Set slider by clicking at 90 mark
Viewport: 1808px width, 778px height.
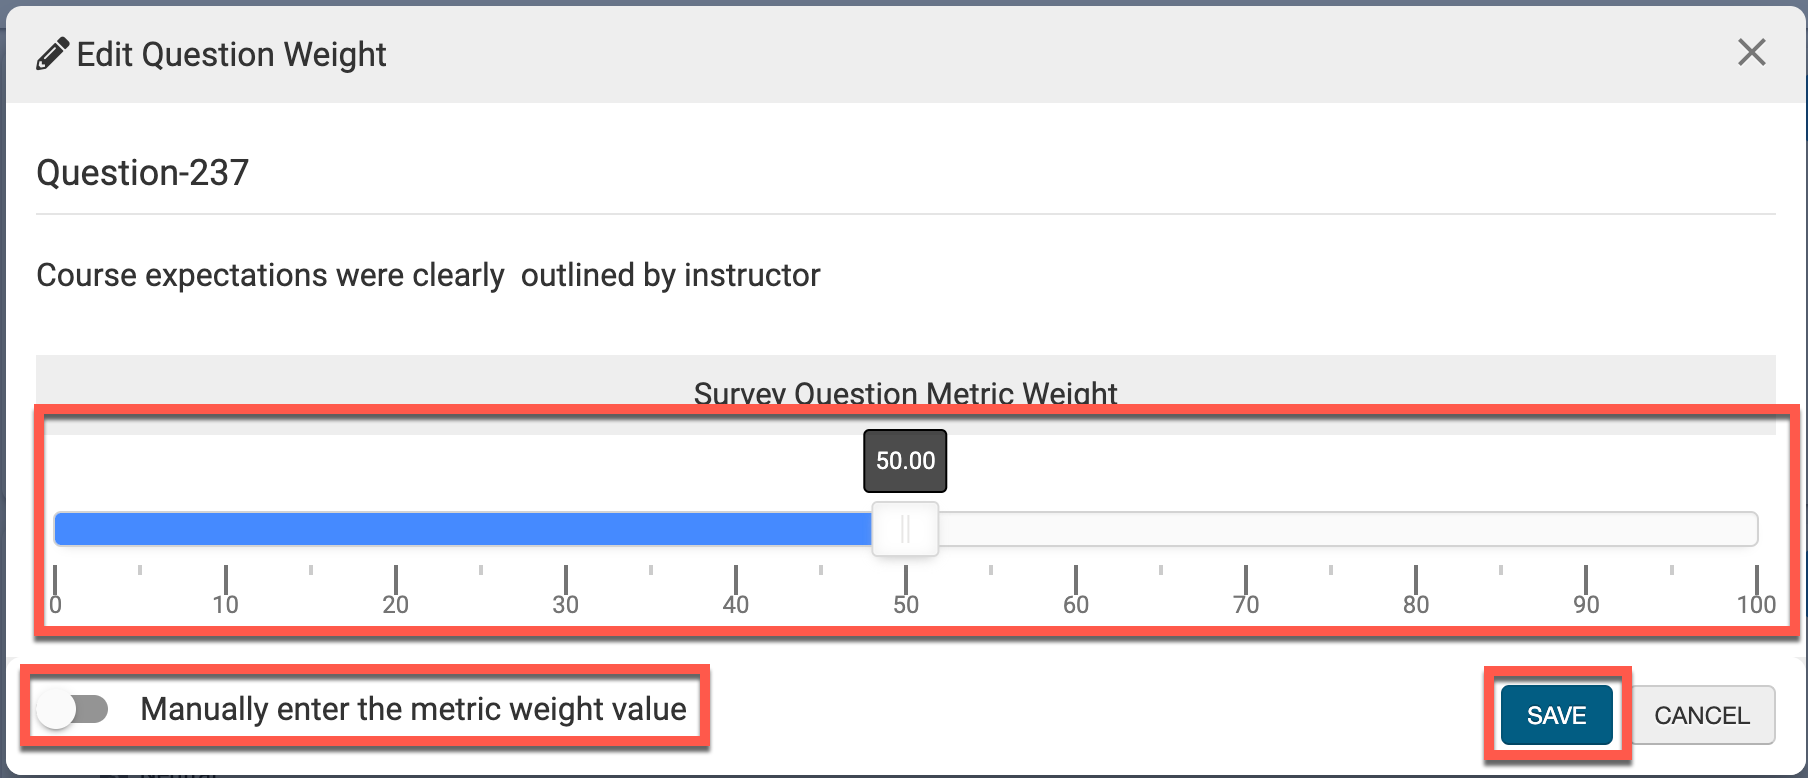point(1586,529)
